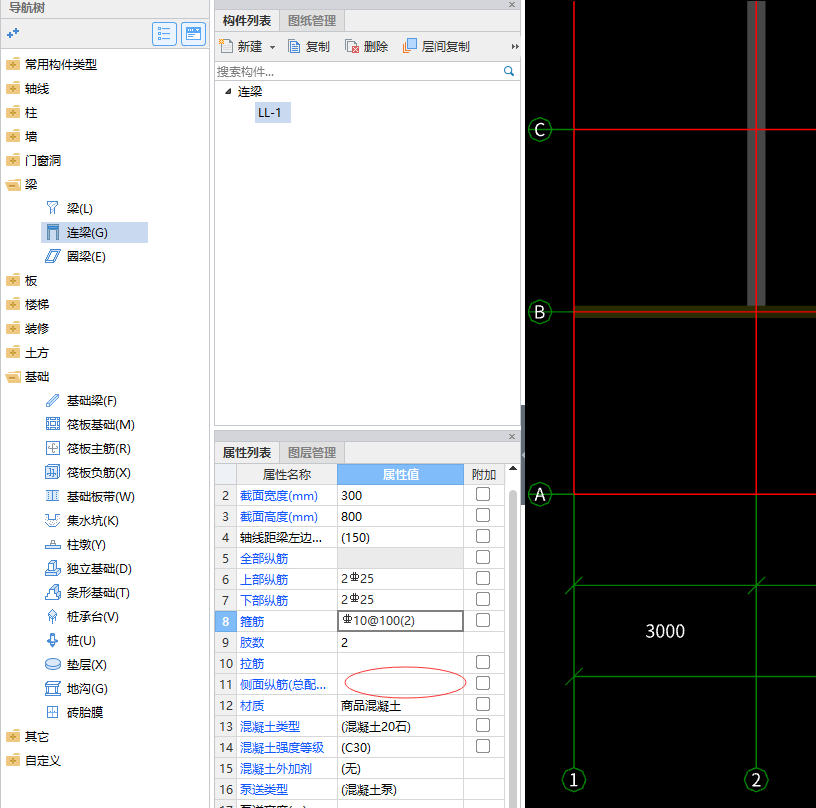
Task: Switch to the 图纸管理 tab
Action: (x=312, y=21)
